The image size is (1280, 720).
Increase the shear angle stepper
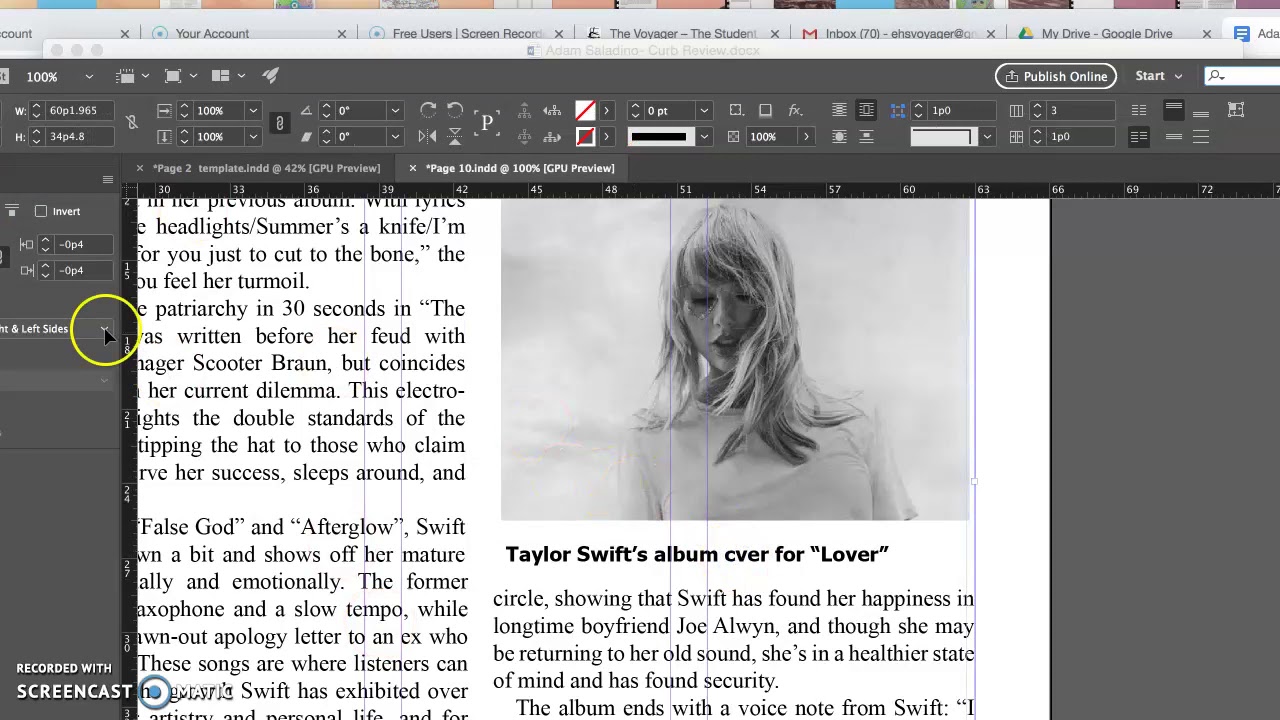tap(327, 132)
